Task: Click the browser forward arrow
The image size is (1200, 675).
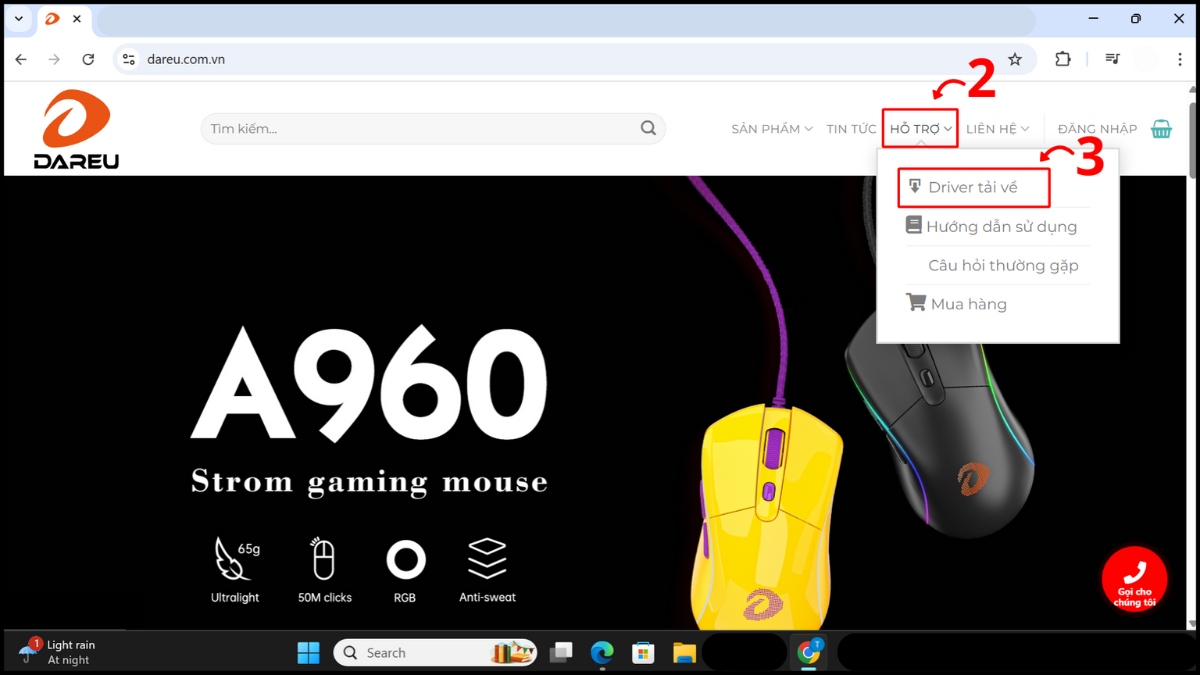Action: pyautogui.click(x=54, y=59)
